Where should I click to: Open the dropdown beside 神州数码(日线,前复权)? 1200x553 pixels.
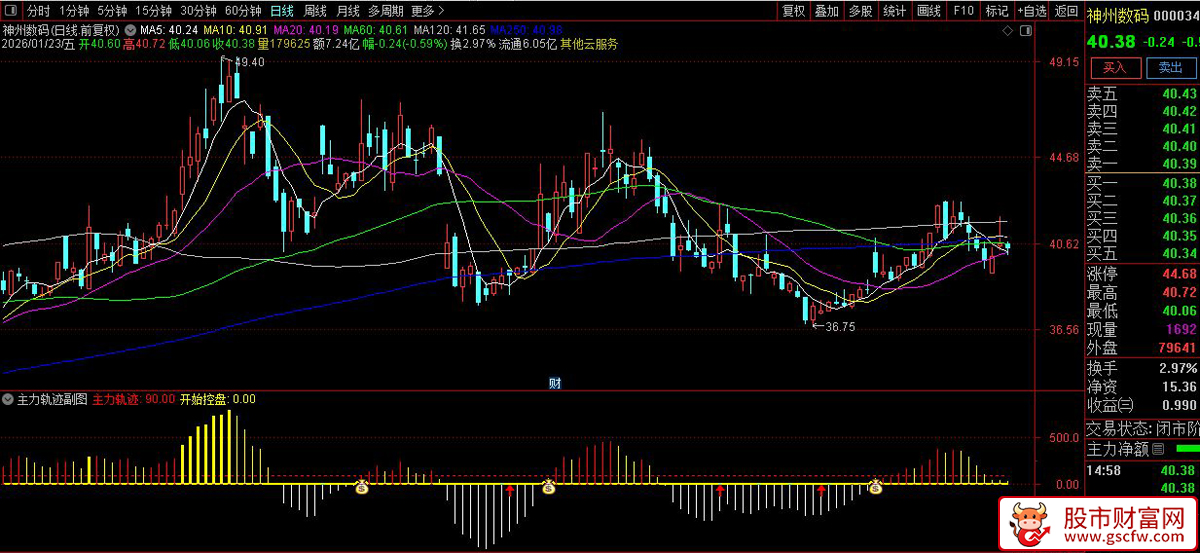click(131, 30)
